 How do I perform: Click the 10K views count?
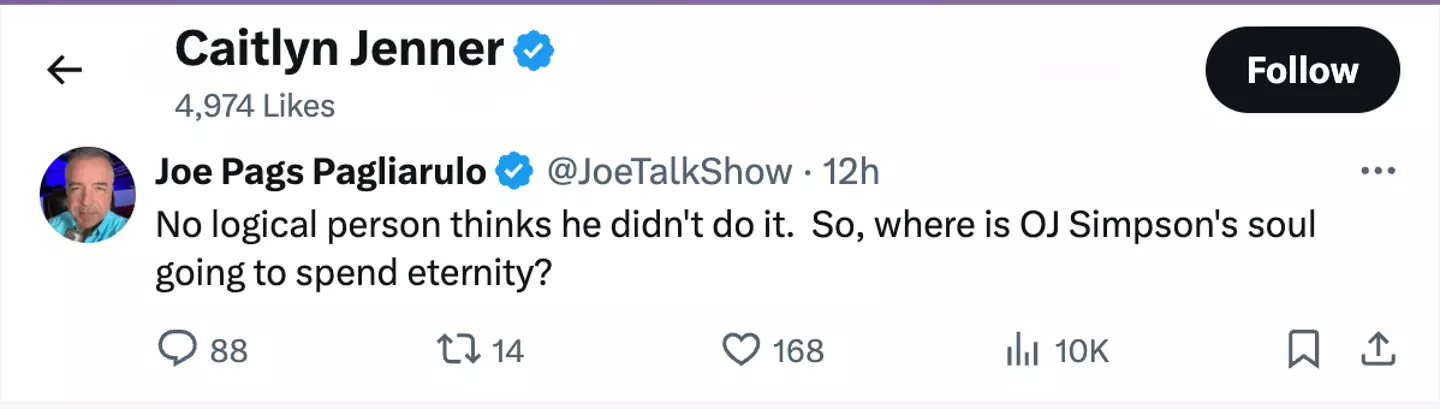pos(1082,351)
